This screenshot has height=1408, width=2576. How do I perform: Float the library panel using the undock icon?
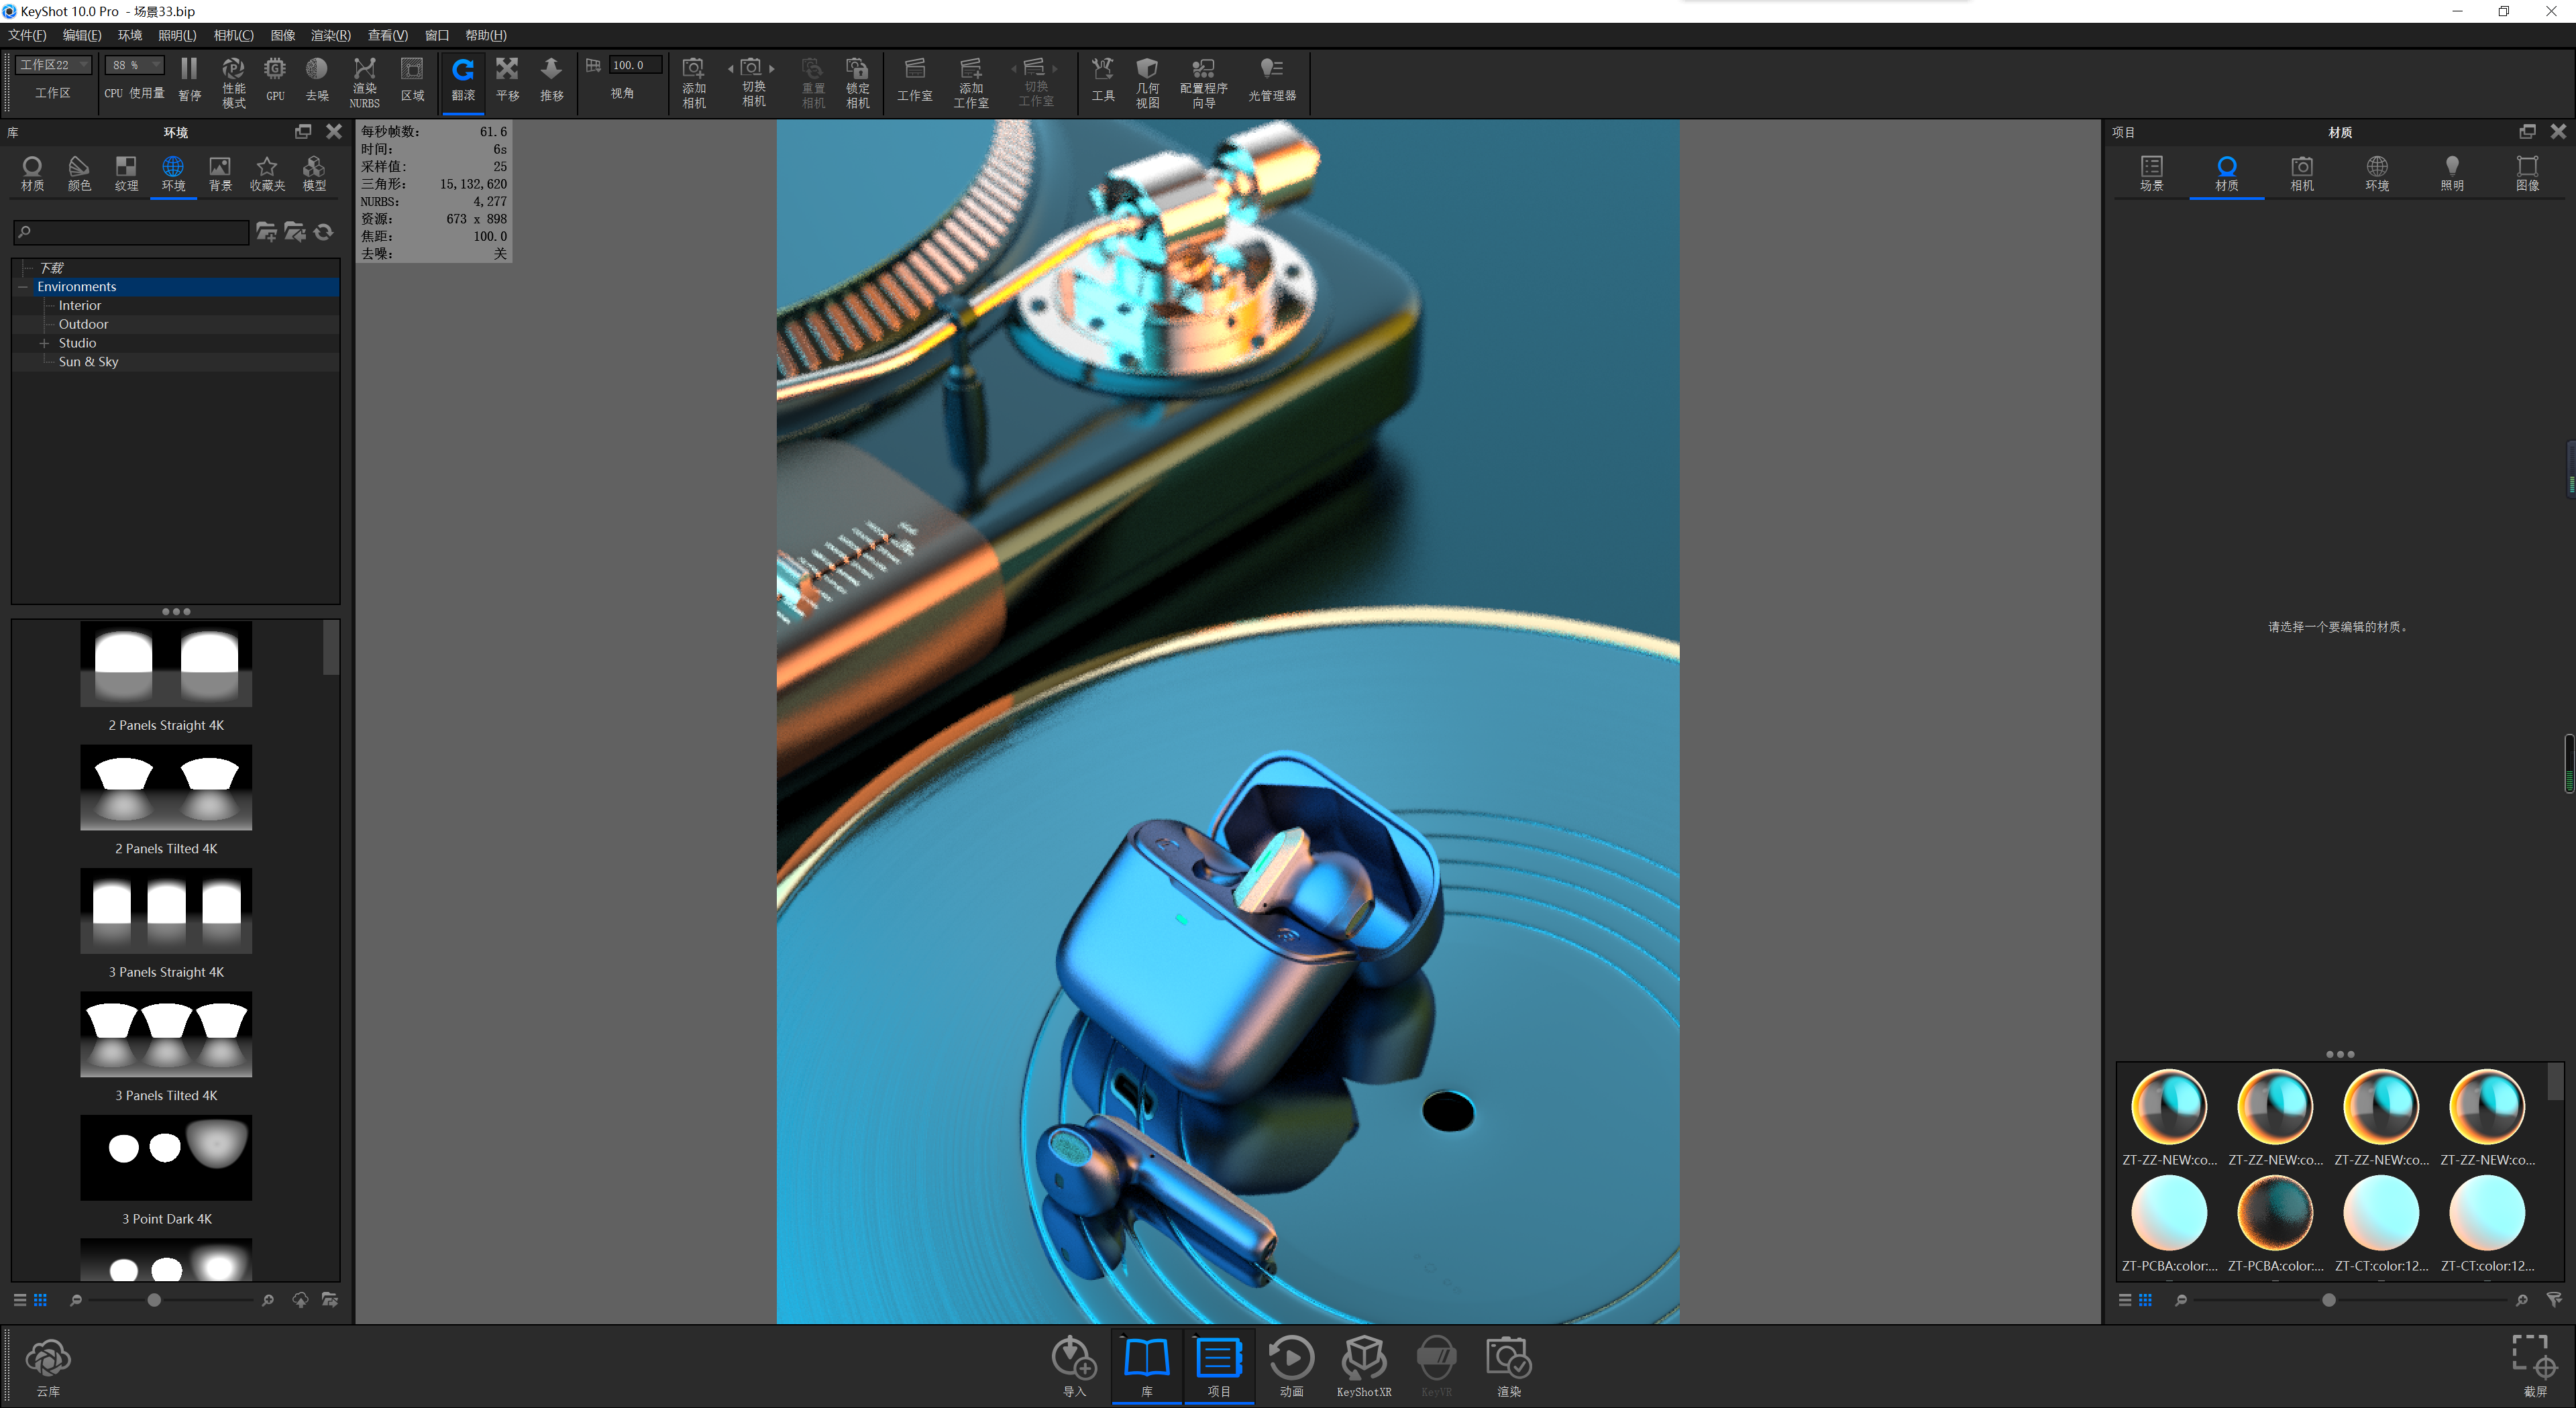pos(303,131)
